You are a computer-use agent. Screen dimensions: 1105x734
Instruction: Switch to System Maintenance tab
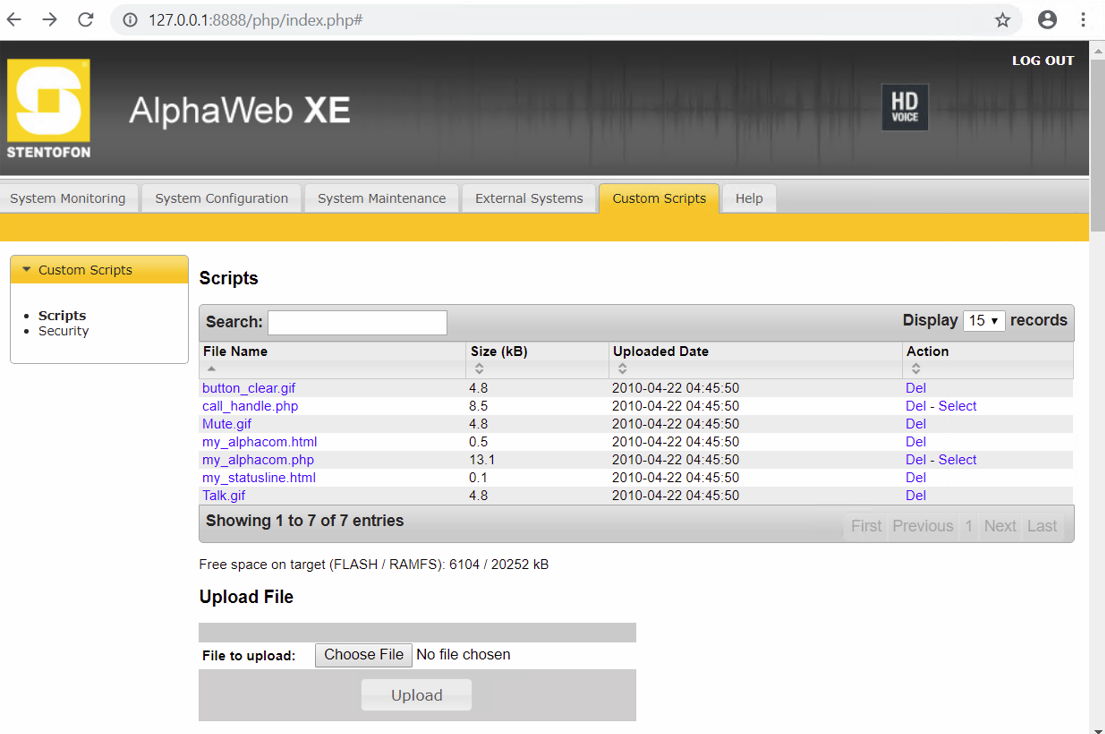tap(381, 199)
